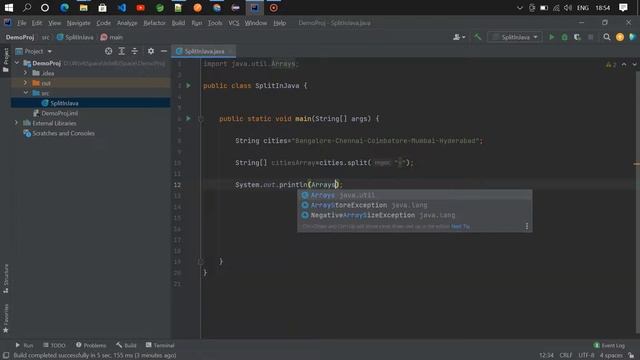Click the 4 spaces indent status
The height and width of the screenshot is (360, 640).
[x=611, y=355]
